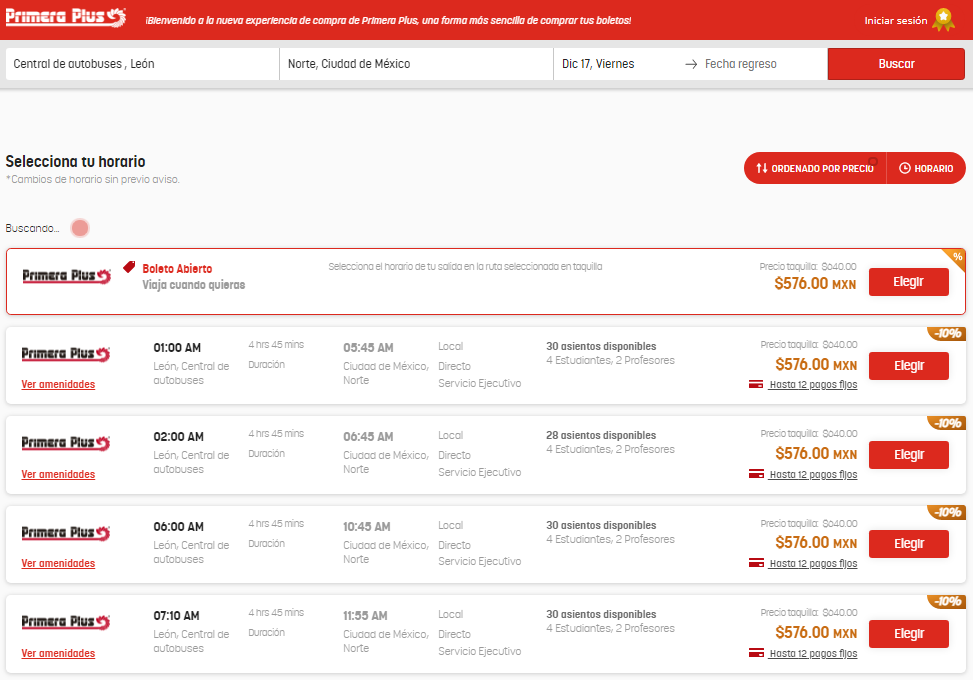Set return date in Fecha regreso
Viewport: 973px width, 680px height.
click(x=740, y=64)
